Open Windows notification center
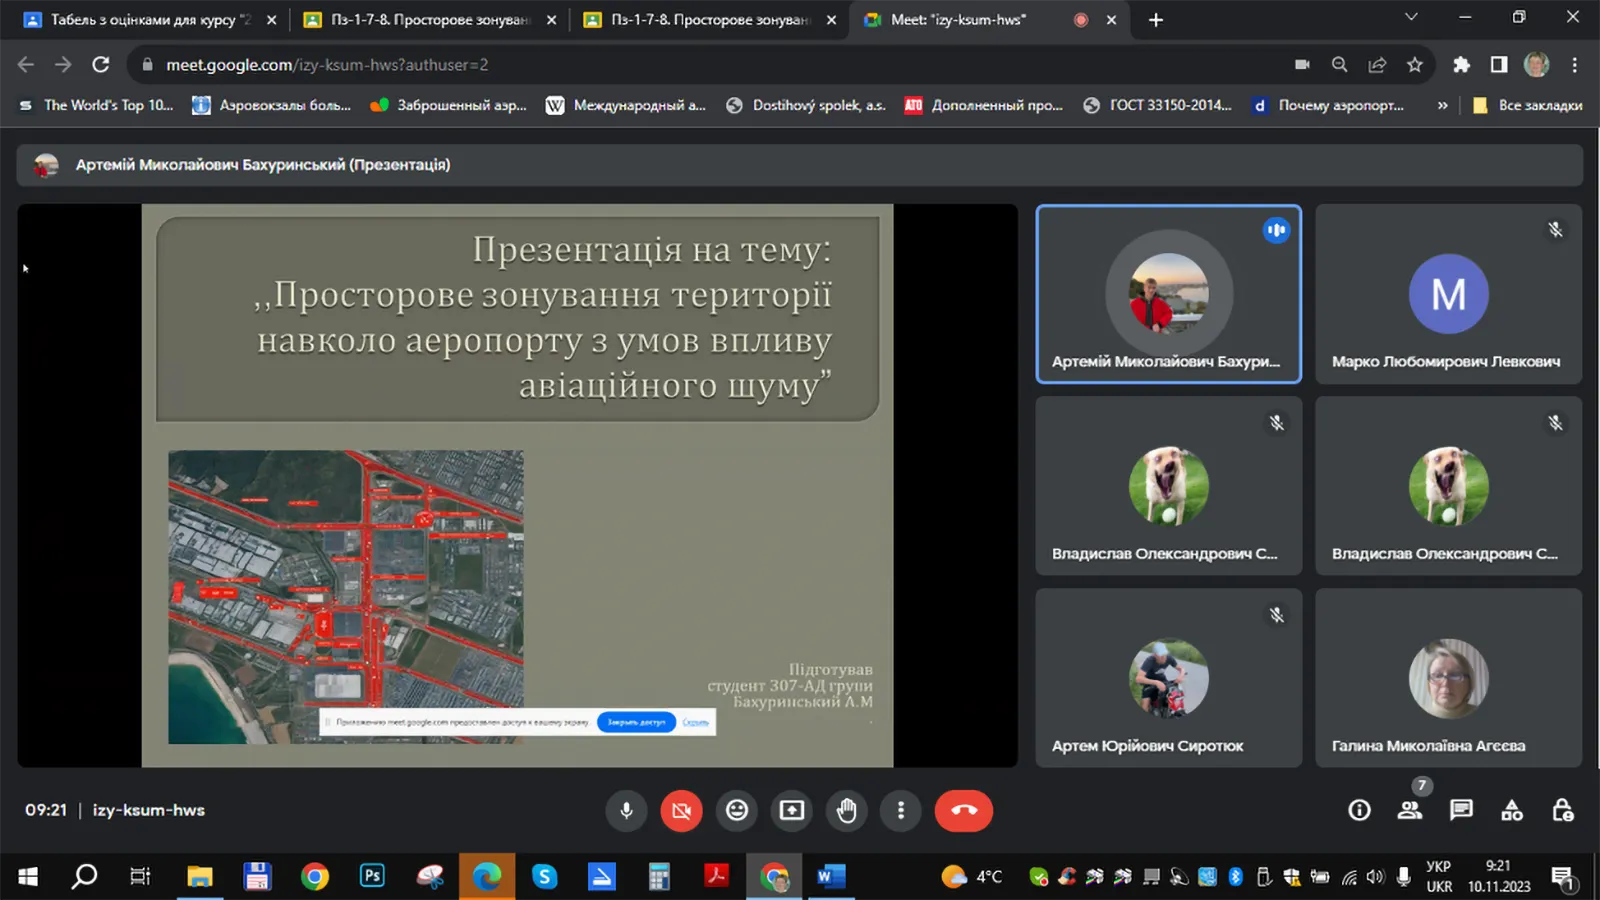The width and height of the screenshot is (1600, 900). click(x=1563, y=878)
